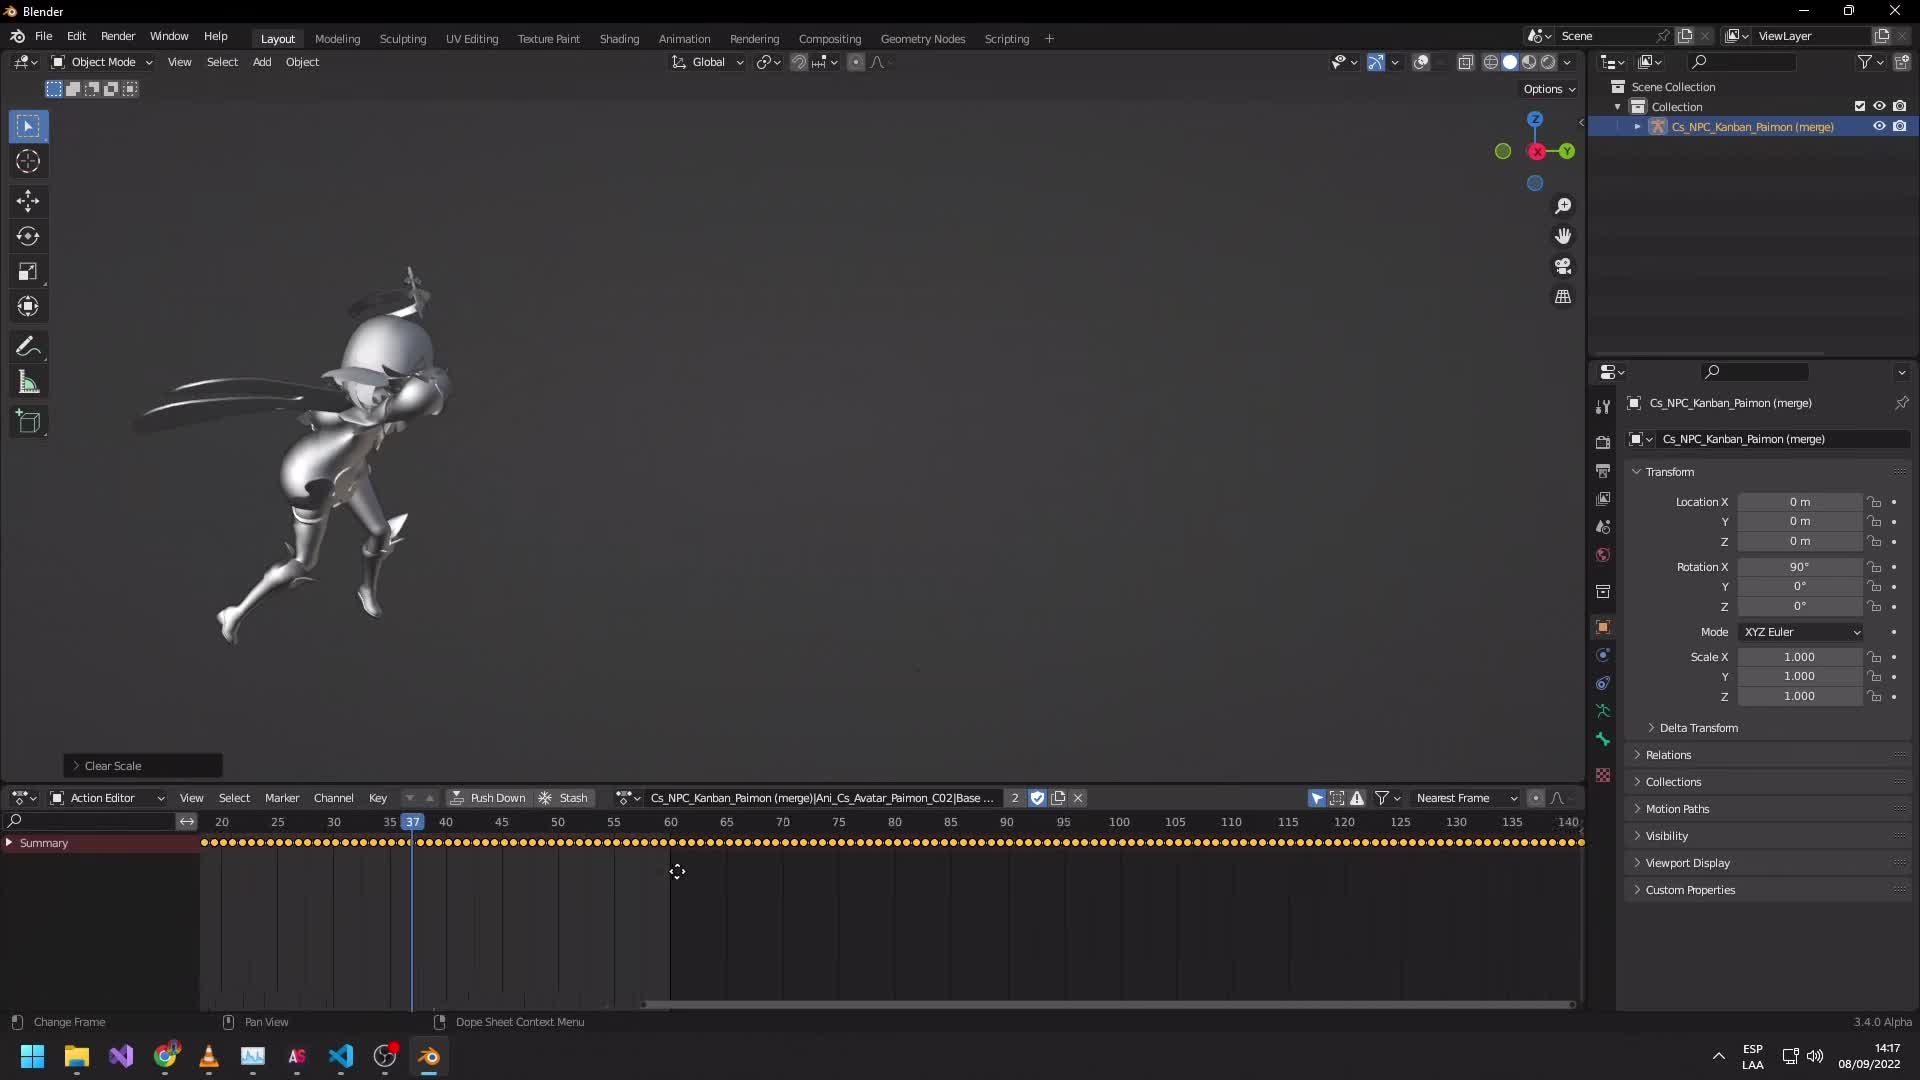The image size is (1920, 1080).
Task: Open the Global transform orientation dropdown
Action: [707, 62]
